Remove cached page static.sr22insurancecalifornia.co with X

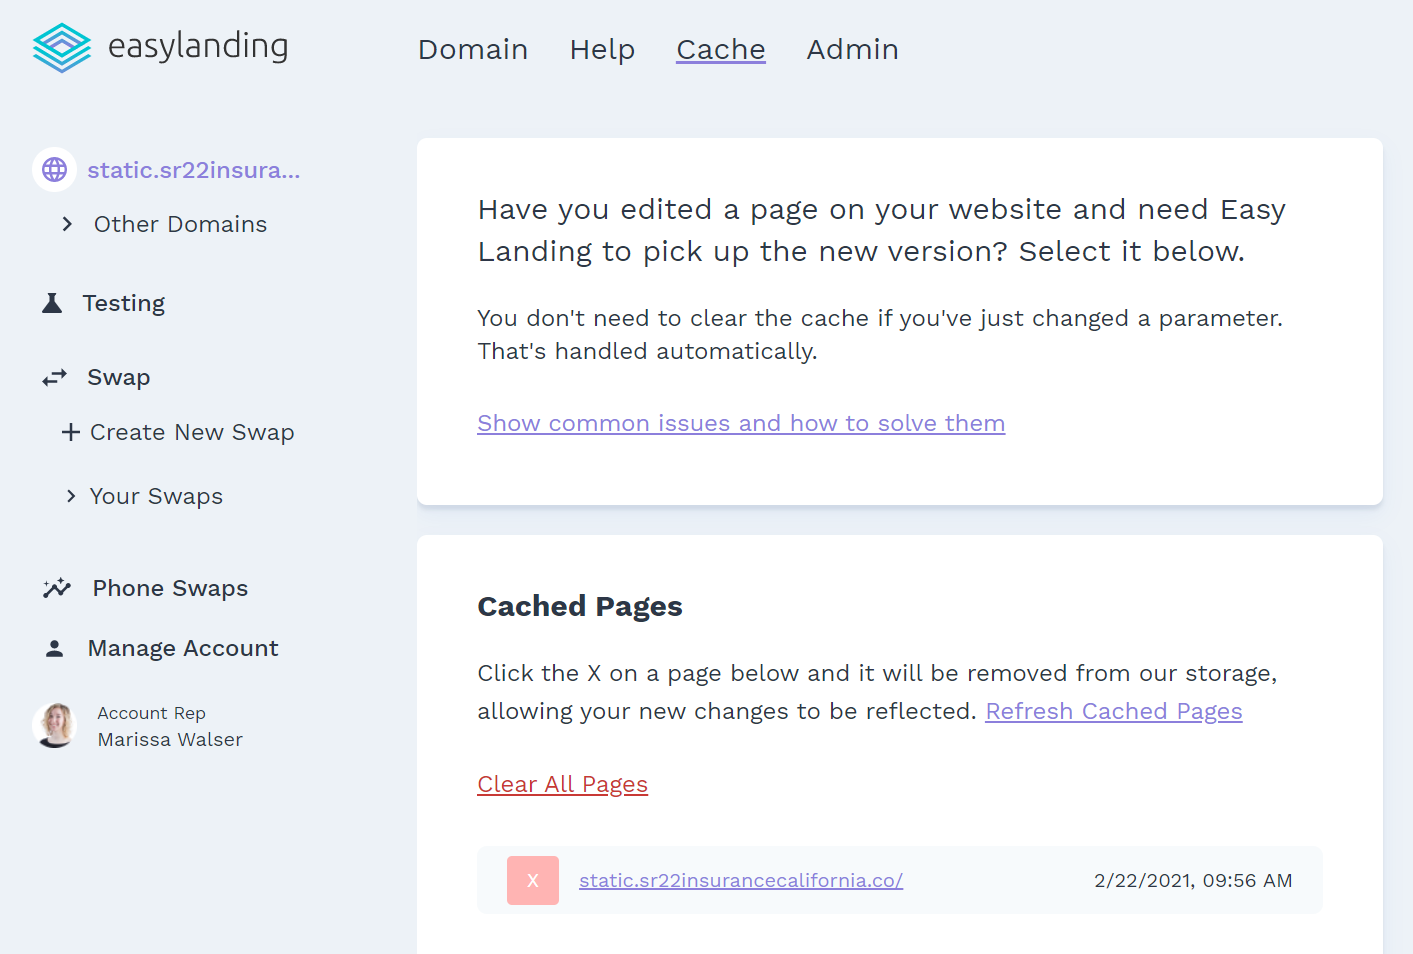click(533, 881)
